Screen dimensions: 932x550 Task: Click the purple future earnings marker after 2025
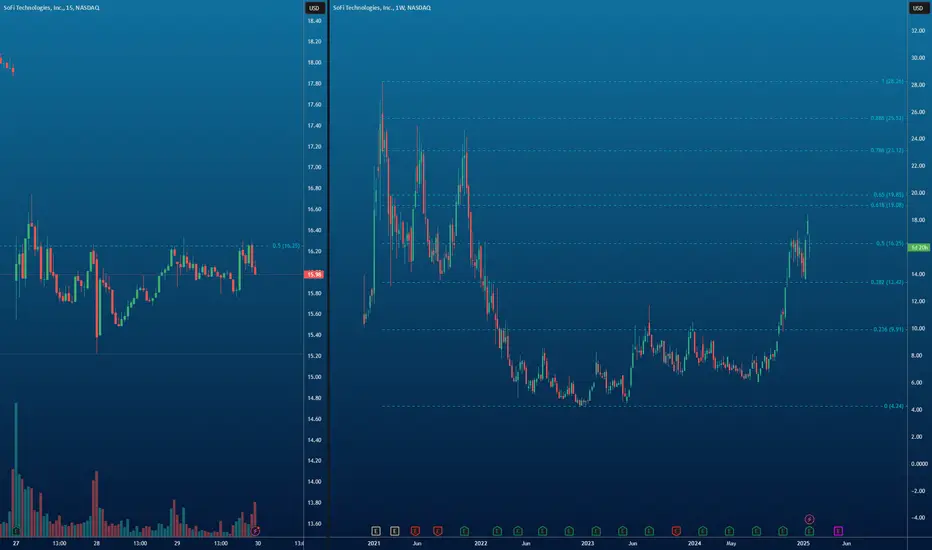(838, 531)
